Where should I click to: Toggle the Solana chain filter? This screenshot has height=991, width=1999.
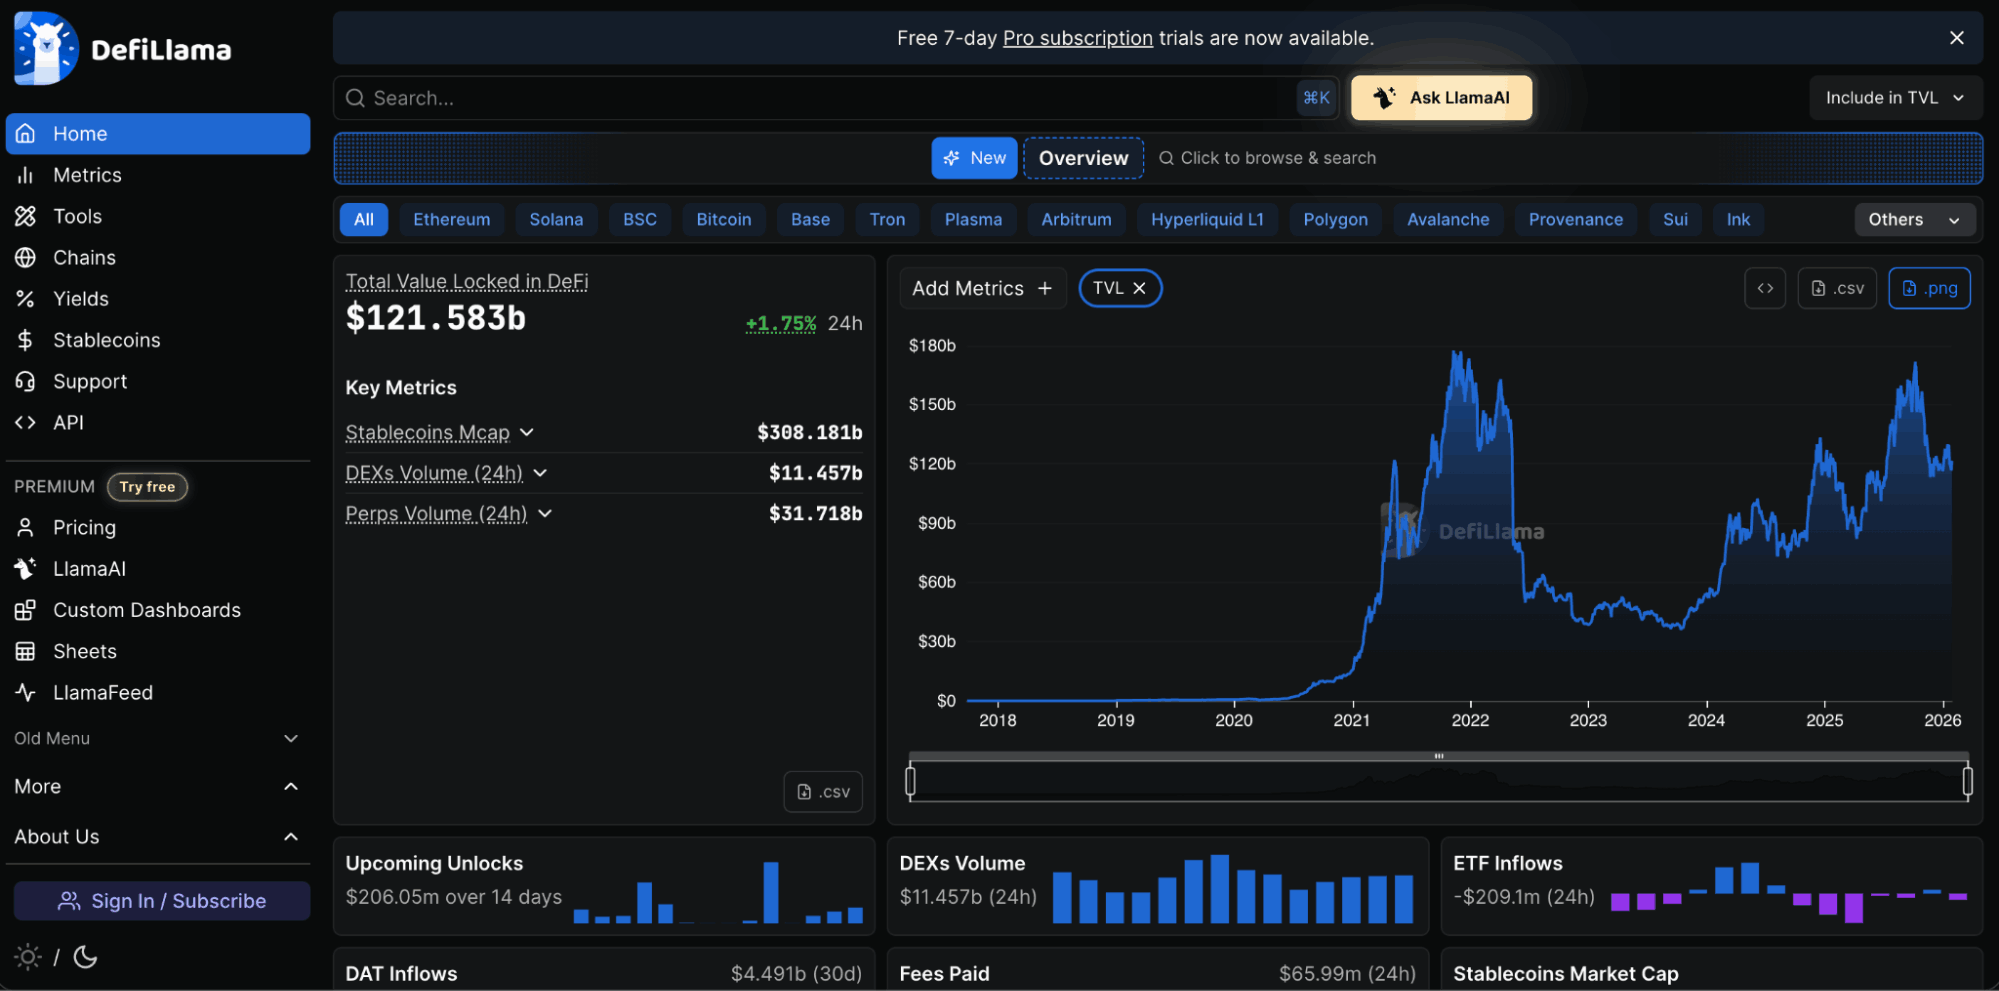(556, 219)
